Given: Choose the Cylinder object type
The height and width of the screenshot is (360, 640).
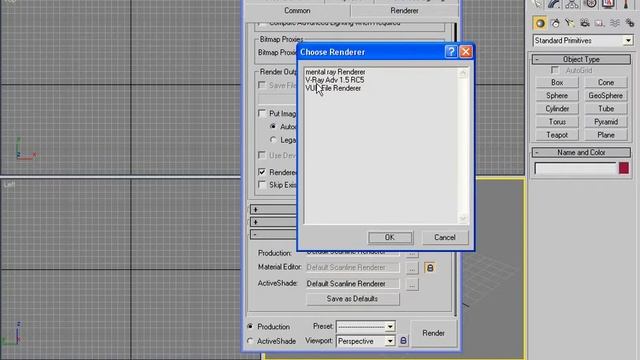Looking at the screenshot, I should click(x=557, y=109).
